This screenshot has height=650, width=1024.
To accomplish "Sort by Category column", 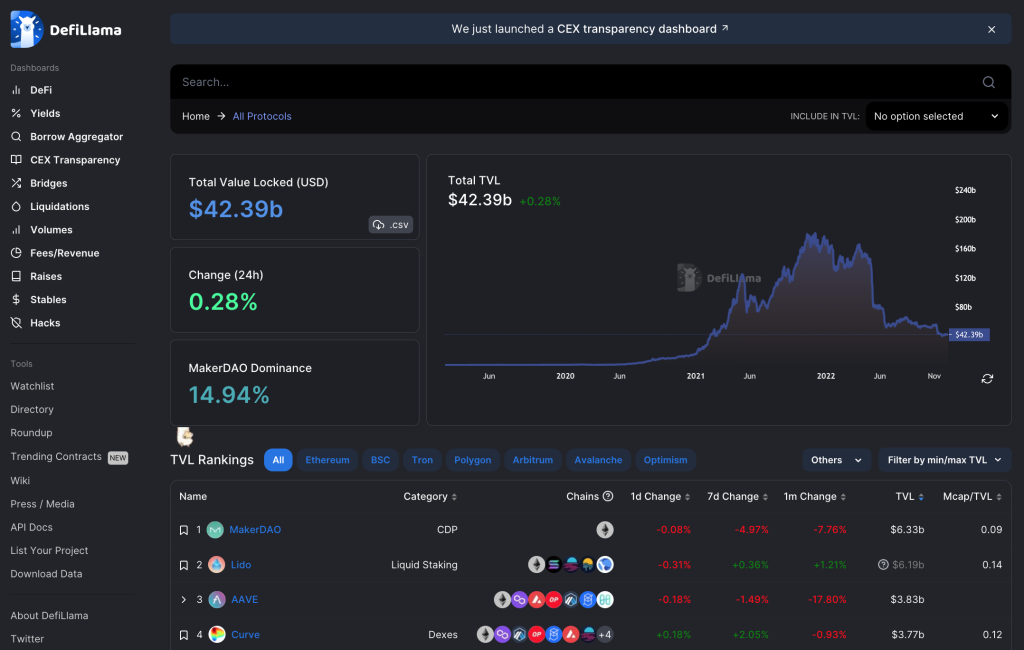I will tap(430, 496).
